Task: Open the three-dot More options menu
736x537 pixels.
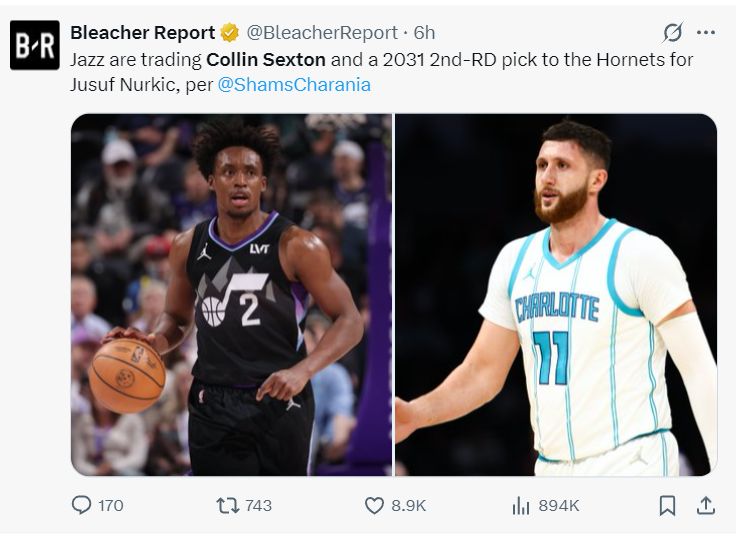Action: (706, 32)
